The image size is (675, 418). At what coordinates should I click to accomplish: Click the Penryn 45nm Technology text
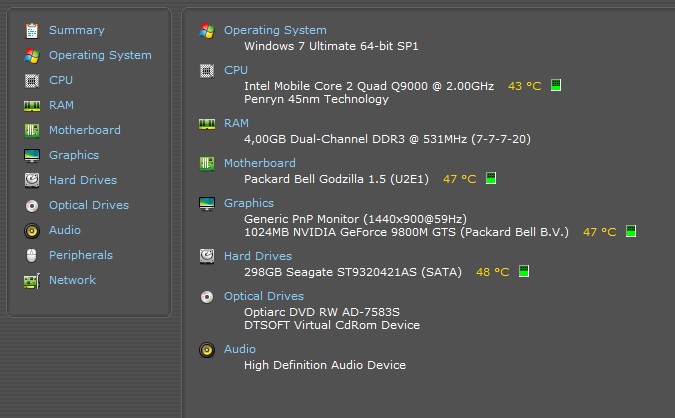[316, 99]
